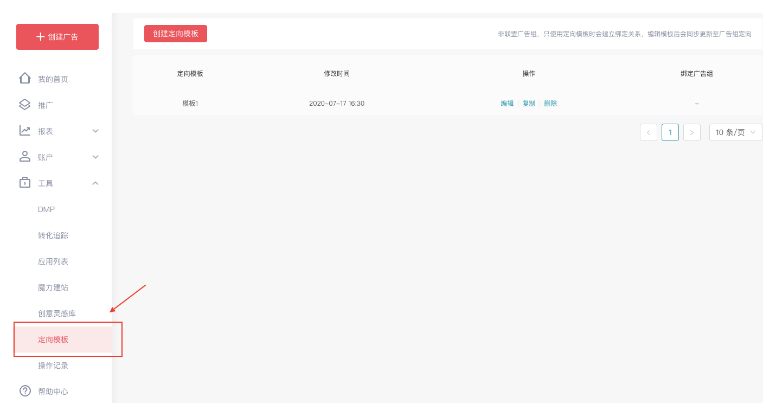Click 复制 for 模板1
Viewport: 772px width, 409px height.
tap(529, 103)
